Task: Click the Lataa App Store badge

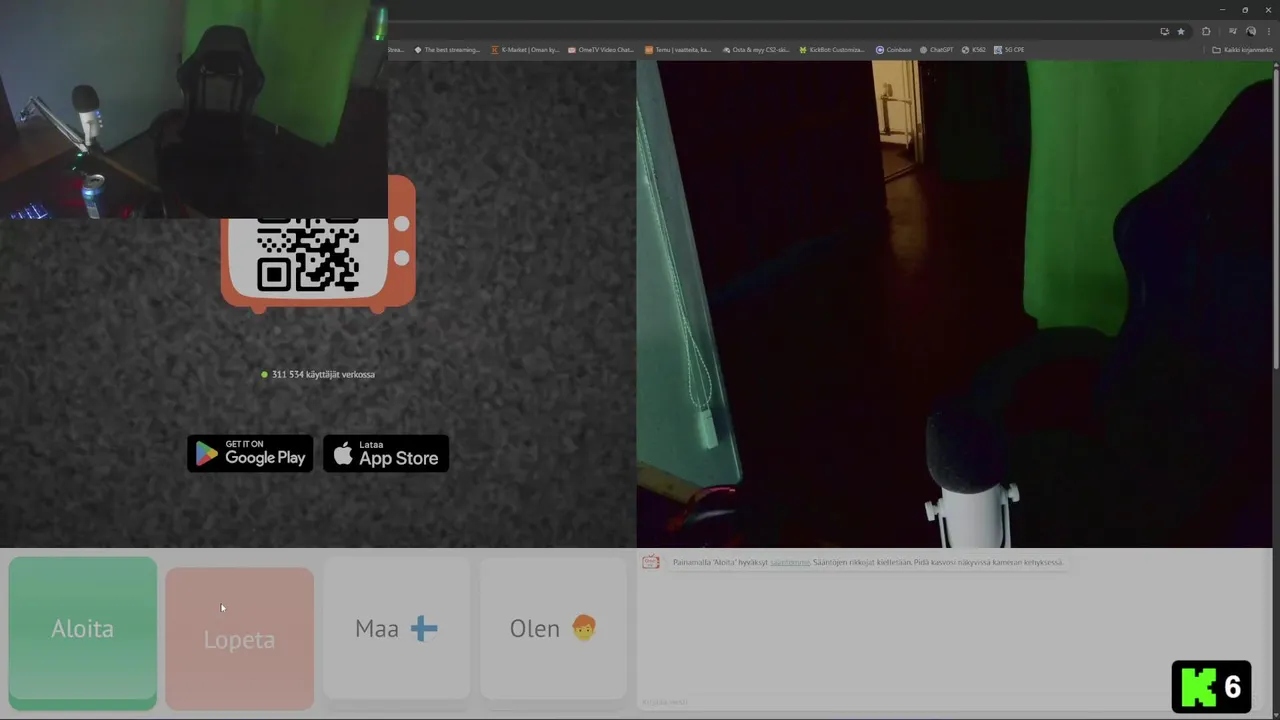Action: tap(386, 454)
